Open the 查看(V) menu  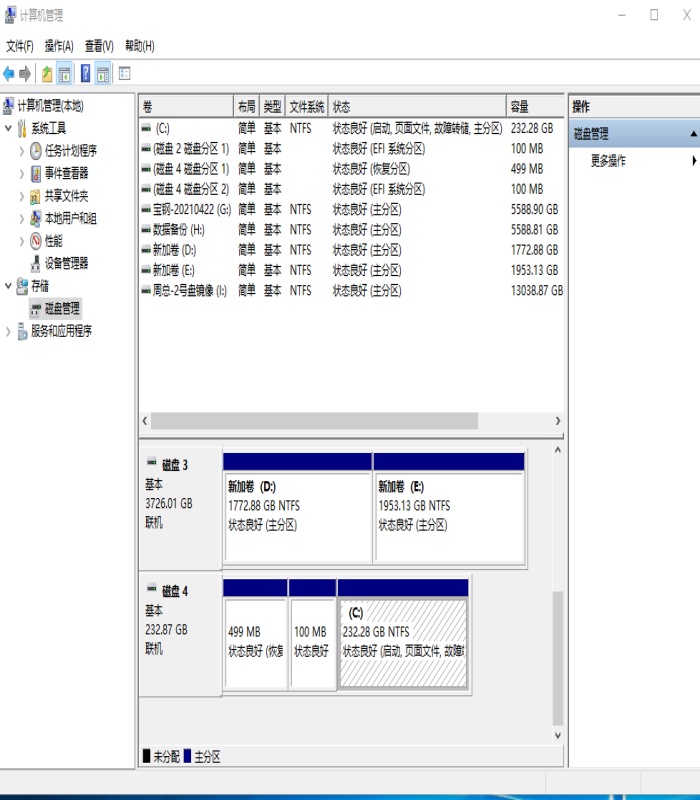point(99,46)
